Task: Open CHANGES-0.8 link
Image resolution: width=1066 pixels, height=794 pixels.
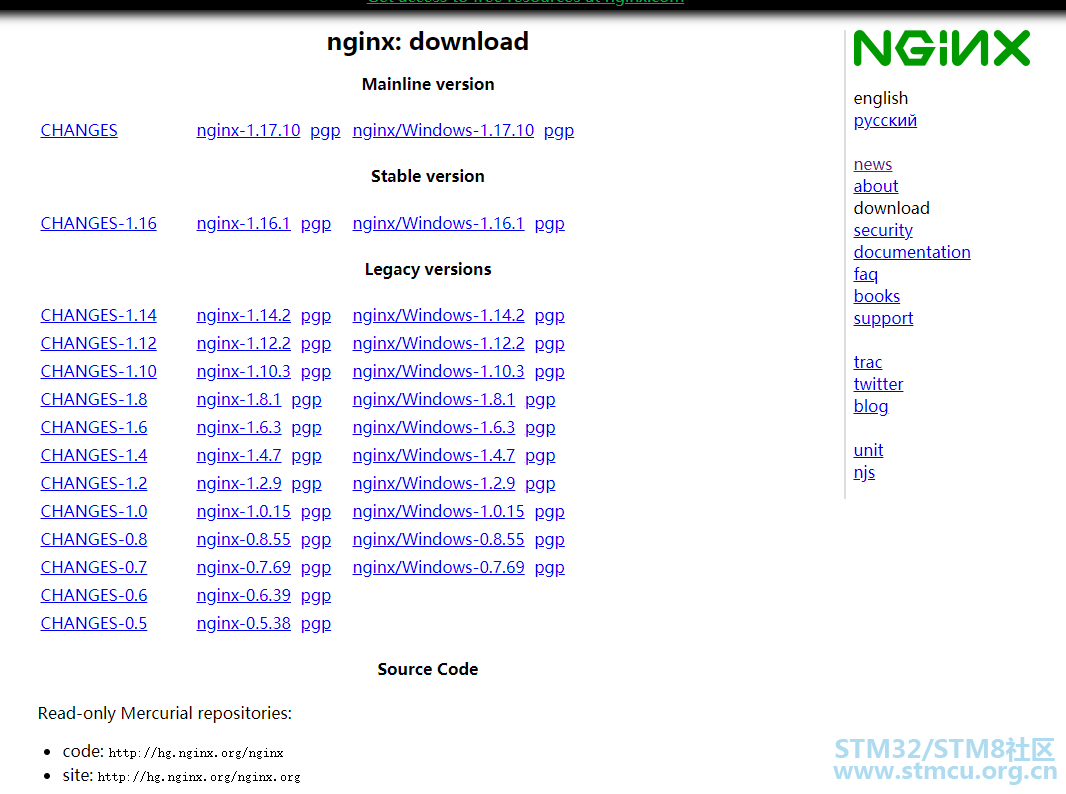Action: [x=94, y=539]
